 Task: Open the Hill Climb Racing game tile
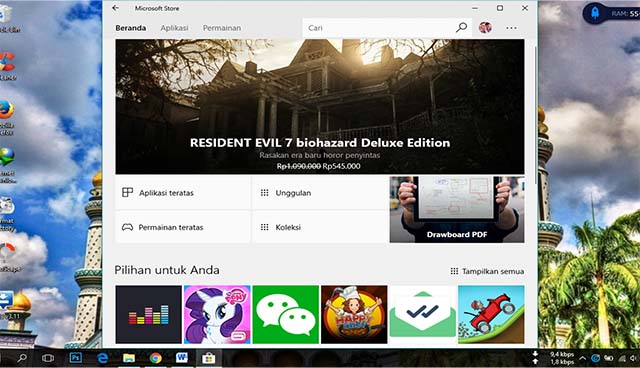click(x=491, y=314)
